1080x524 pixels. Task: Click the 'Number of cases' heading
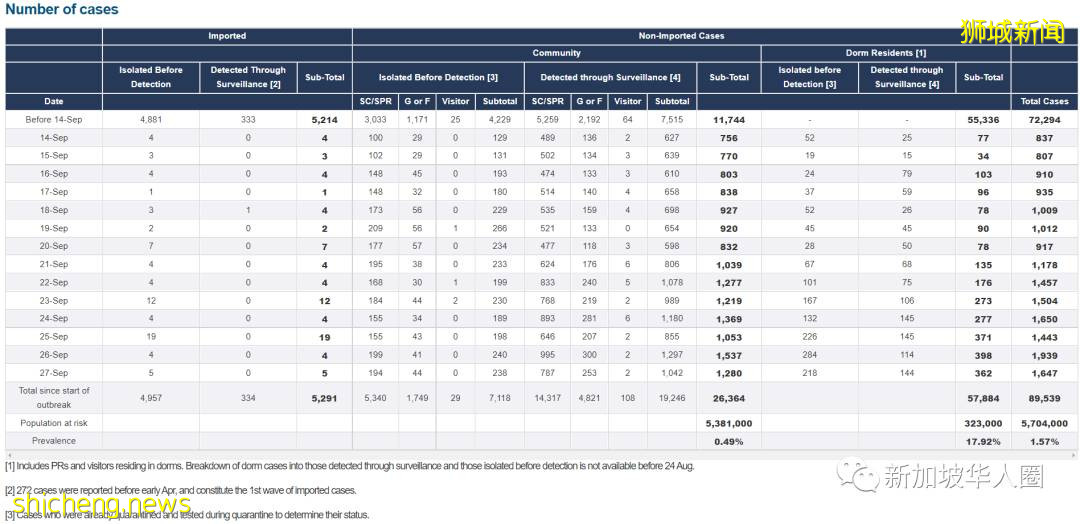(62, 10)
